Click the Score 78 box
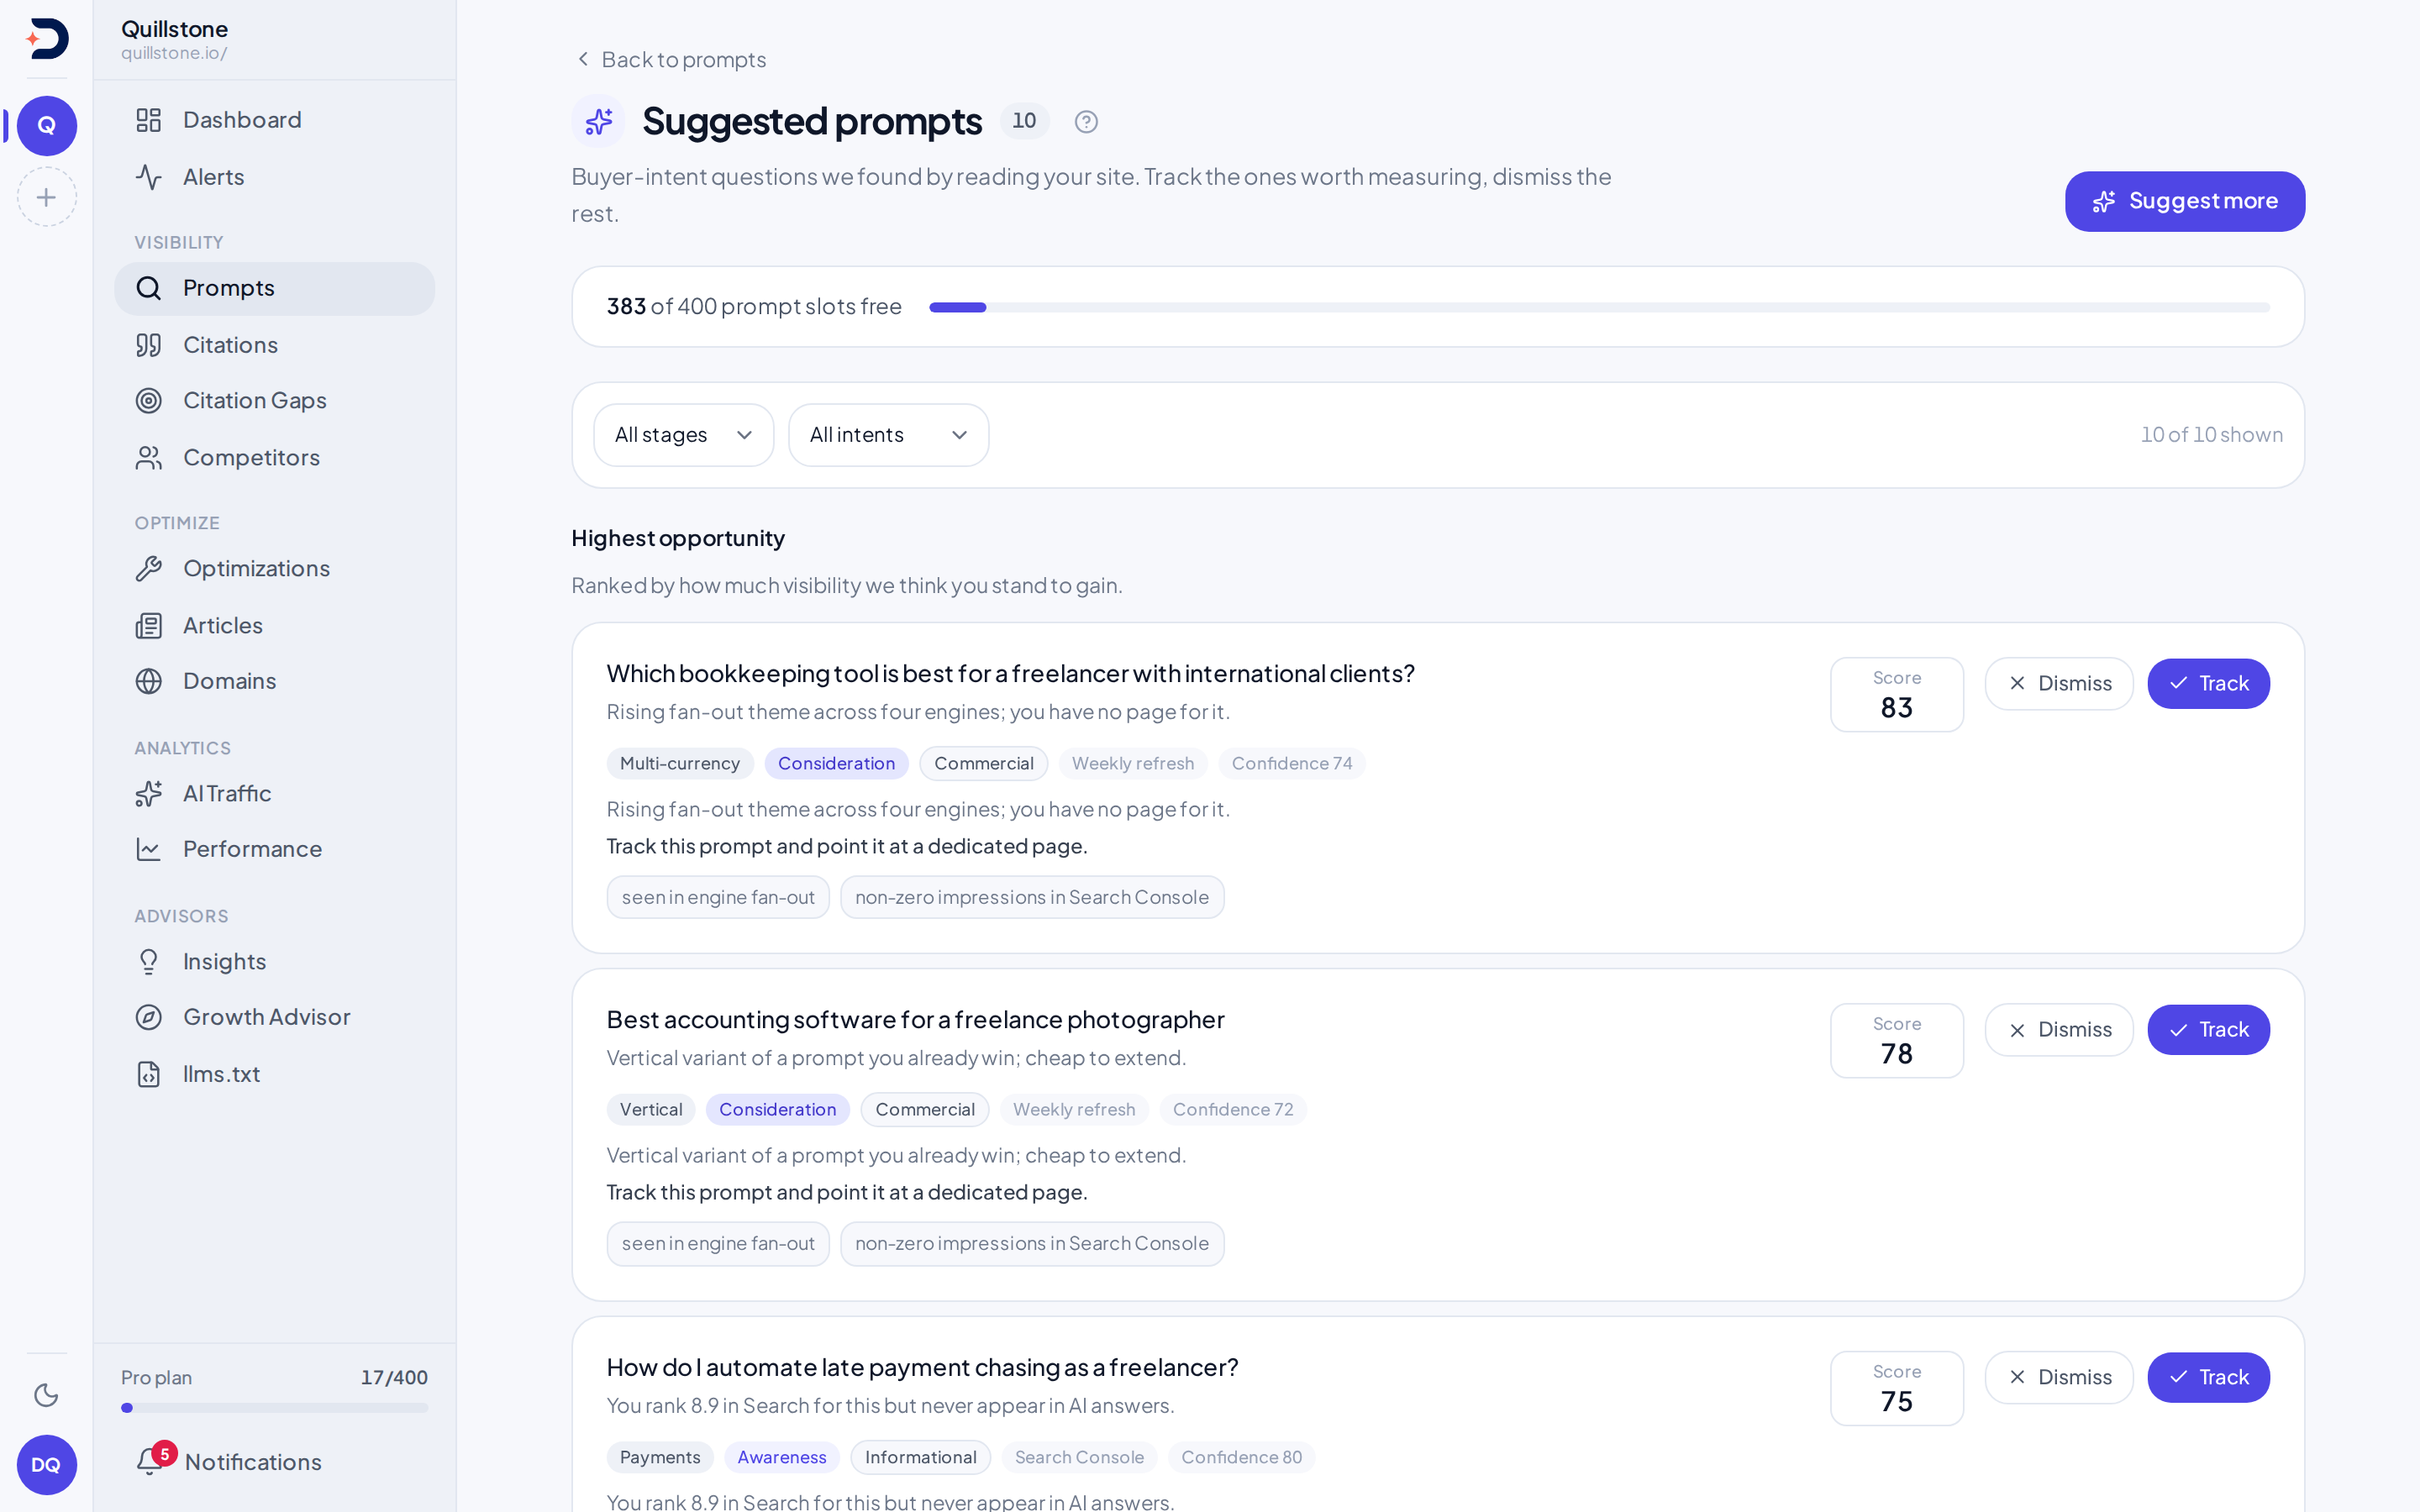The width and height of the screenshot is (2420, 1512). click(x=1897, y=1041)
